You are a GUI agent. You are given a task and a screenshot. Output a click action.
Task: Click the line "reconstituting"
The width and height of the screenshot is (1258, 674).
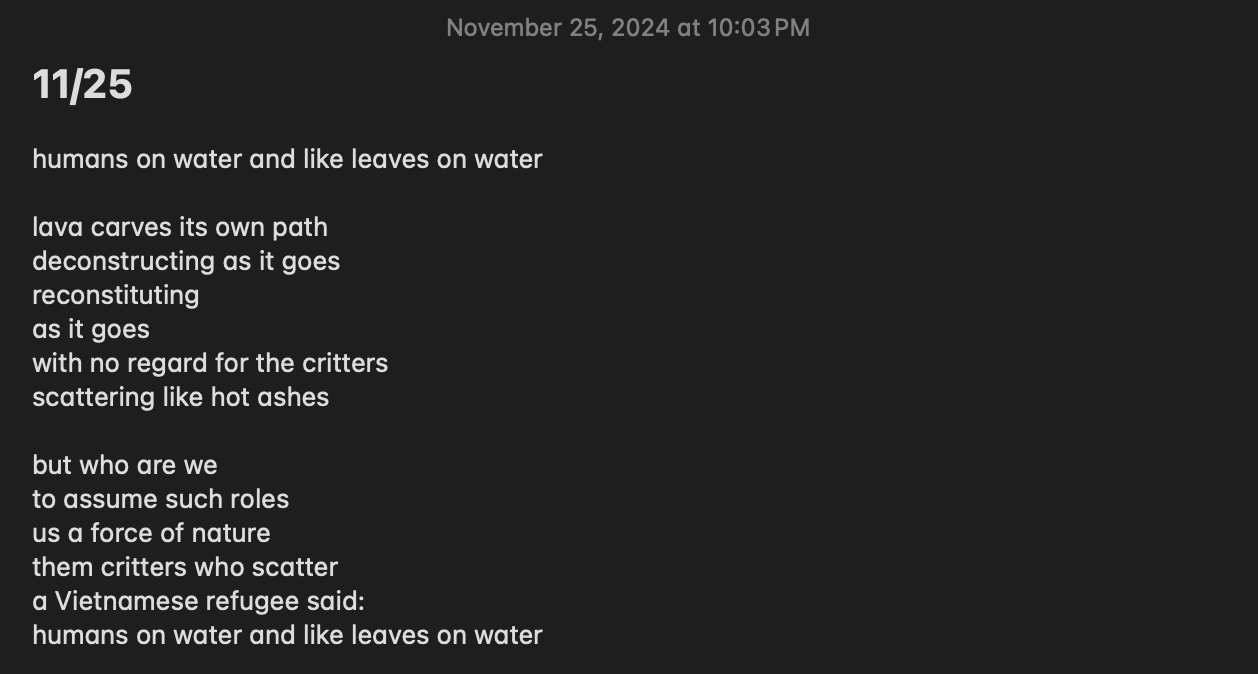(116, 295)
